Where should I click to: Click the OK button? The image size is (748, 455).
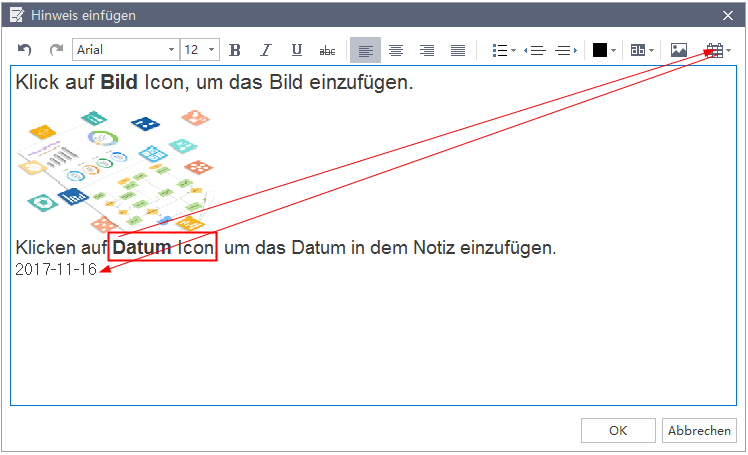618,431
